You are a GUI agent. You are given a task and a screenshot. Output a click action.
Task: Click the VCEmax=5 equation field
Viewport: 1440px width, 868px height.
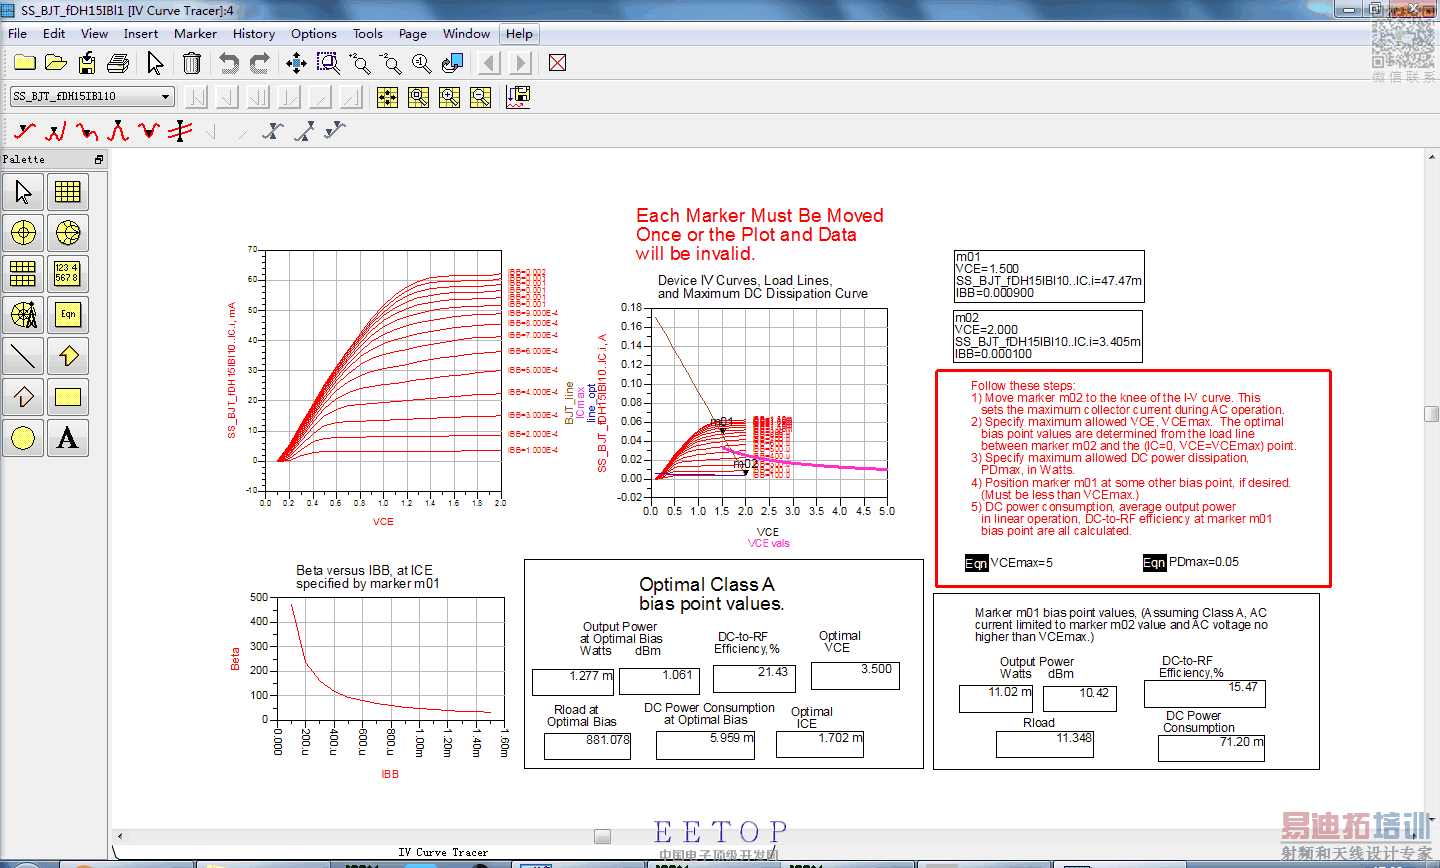click(x=1020, y=563)
